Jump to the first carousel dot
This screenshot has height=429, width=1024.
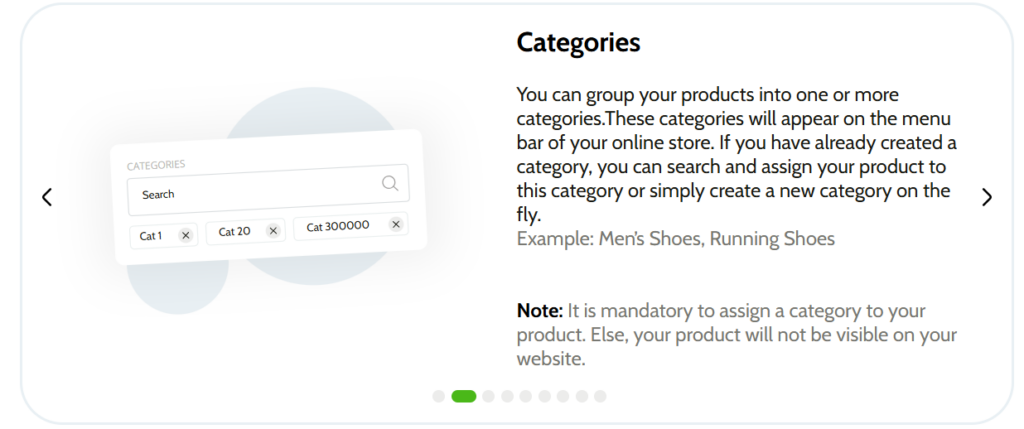coord(439,396)
